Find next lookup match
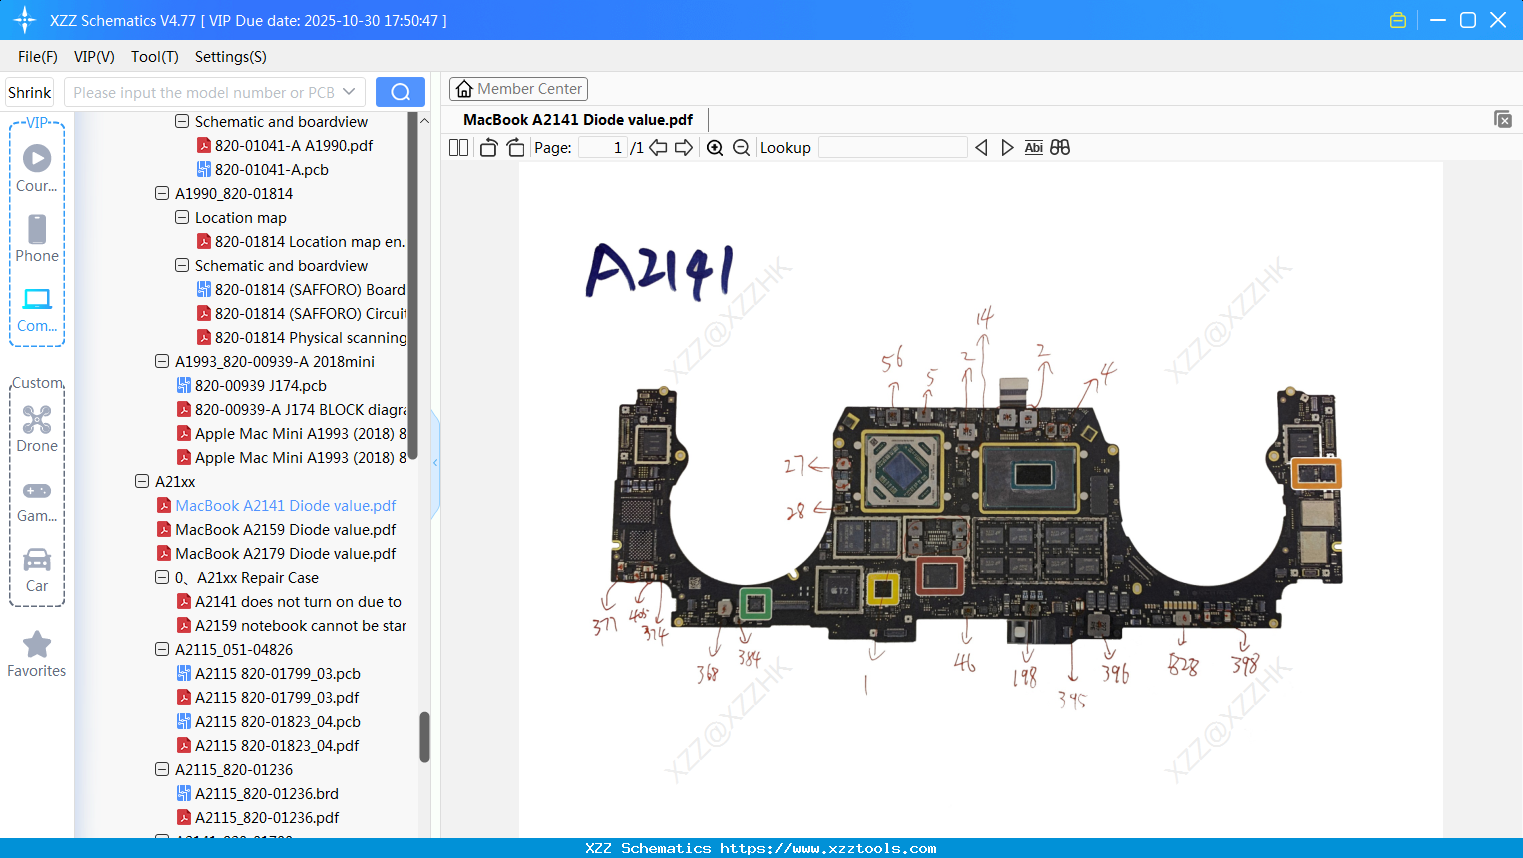The height and width of the screenshot is (858, 1523). 1007,148
